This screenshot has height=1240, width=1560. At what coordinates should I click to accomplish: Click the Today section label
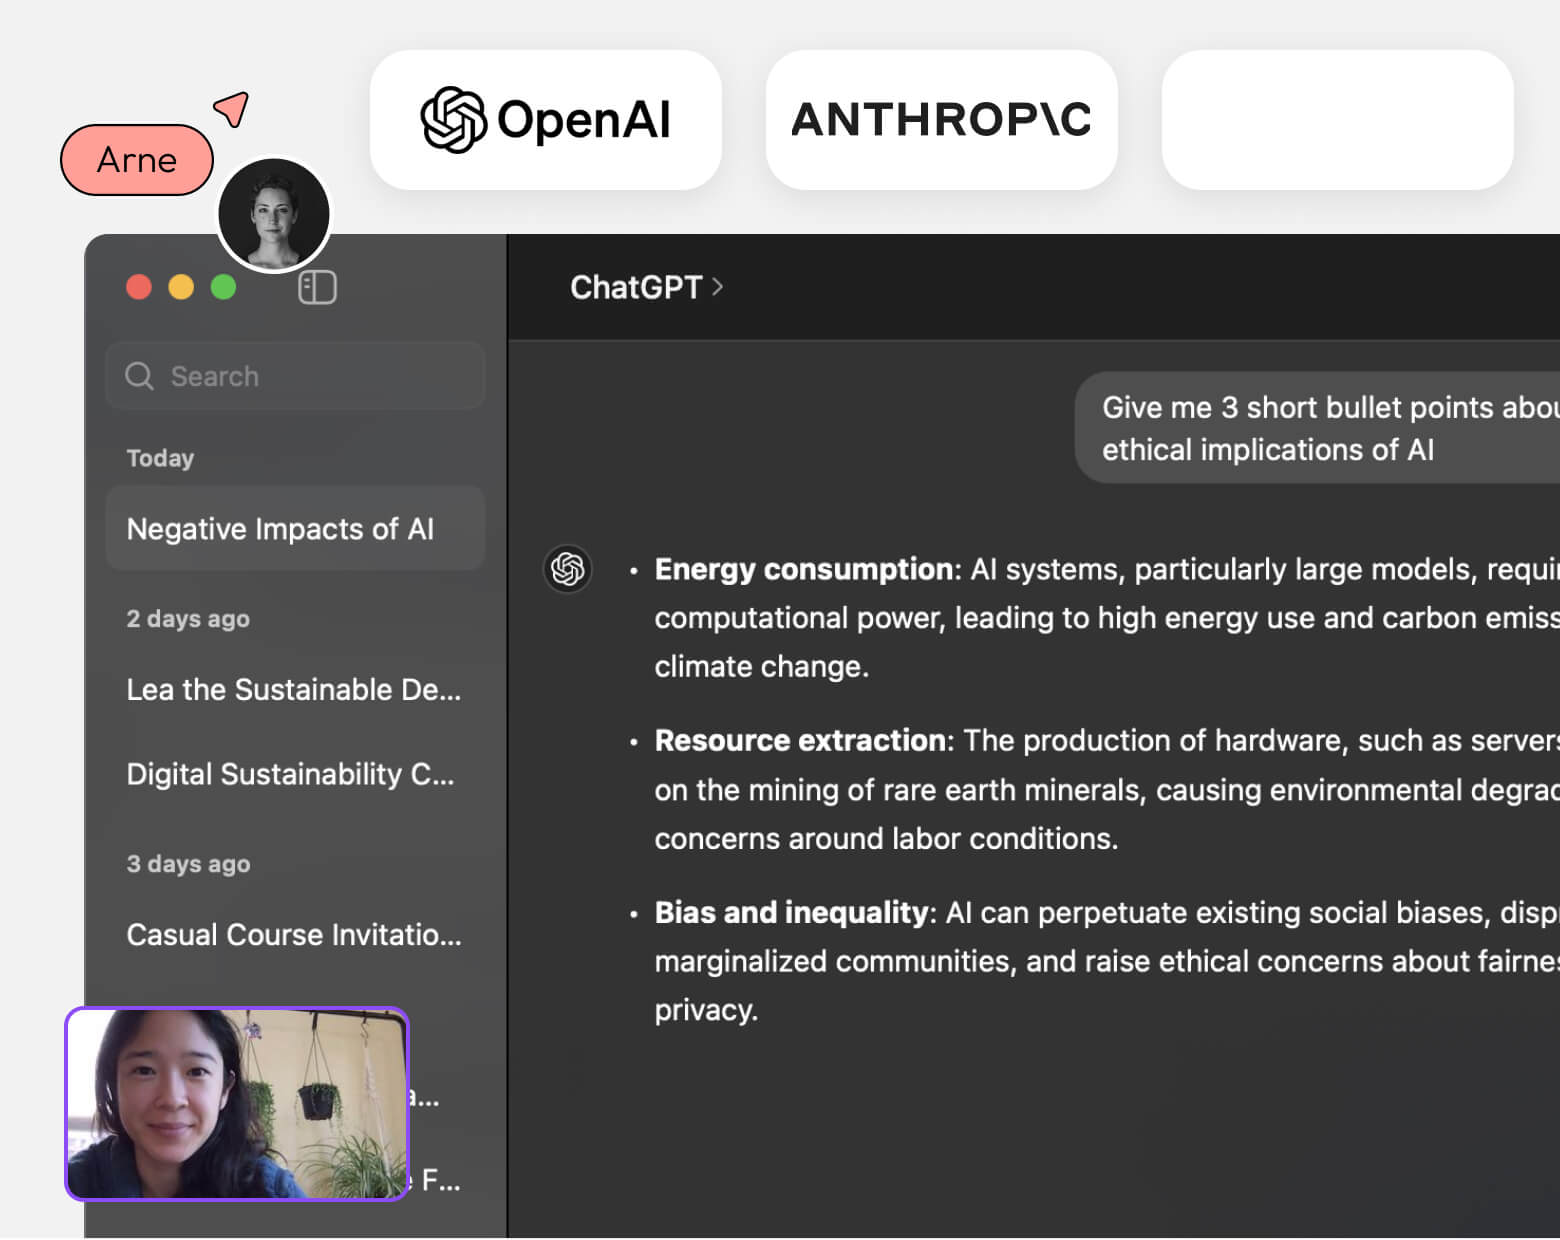[160, 458]
